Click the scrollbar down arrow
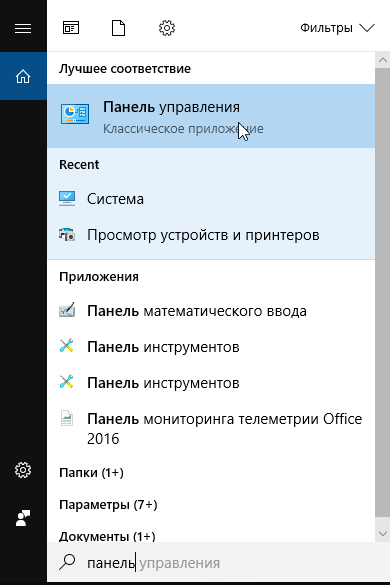Screen dimensions: 390x585 click(383, 534)
